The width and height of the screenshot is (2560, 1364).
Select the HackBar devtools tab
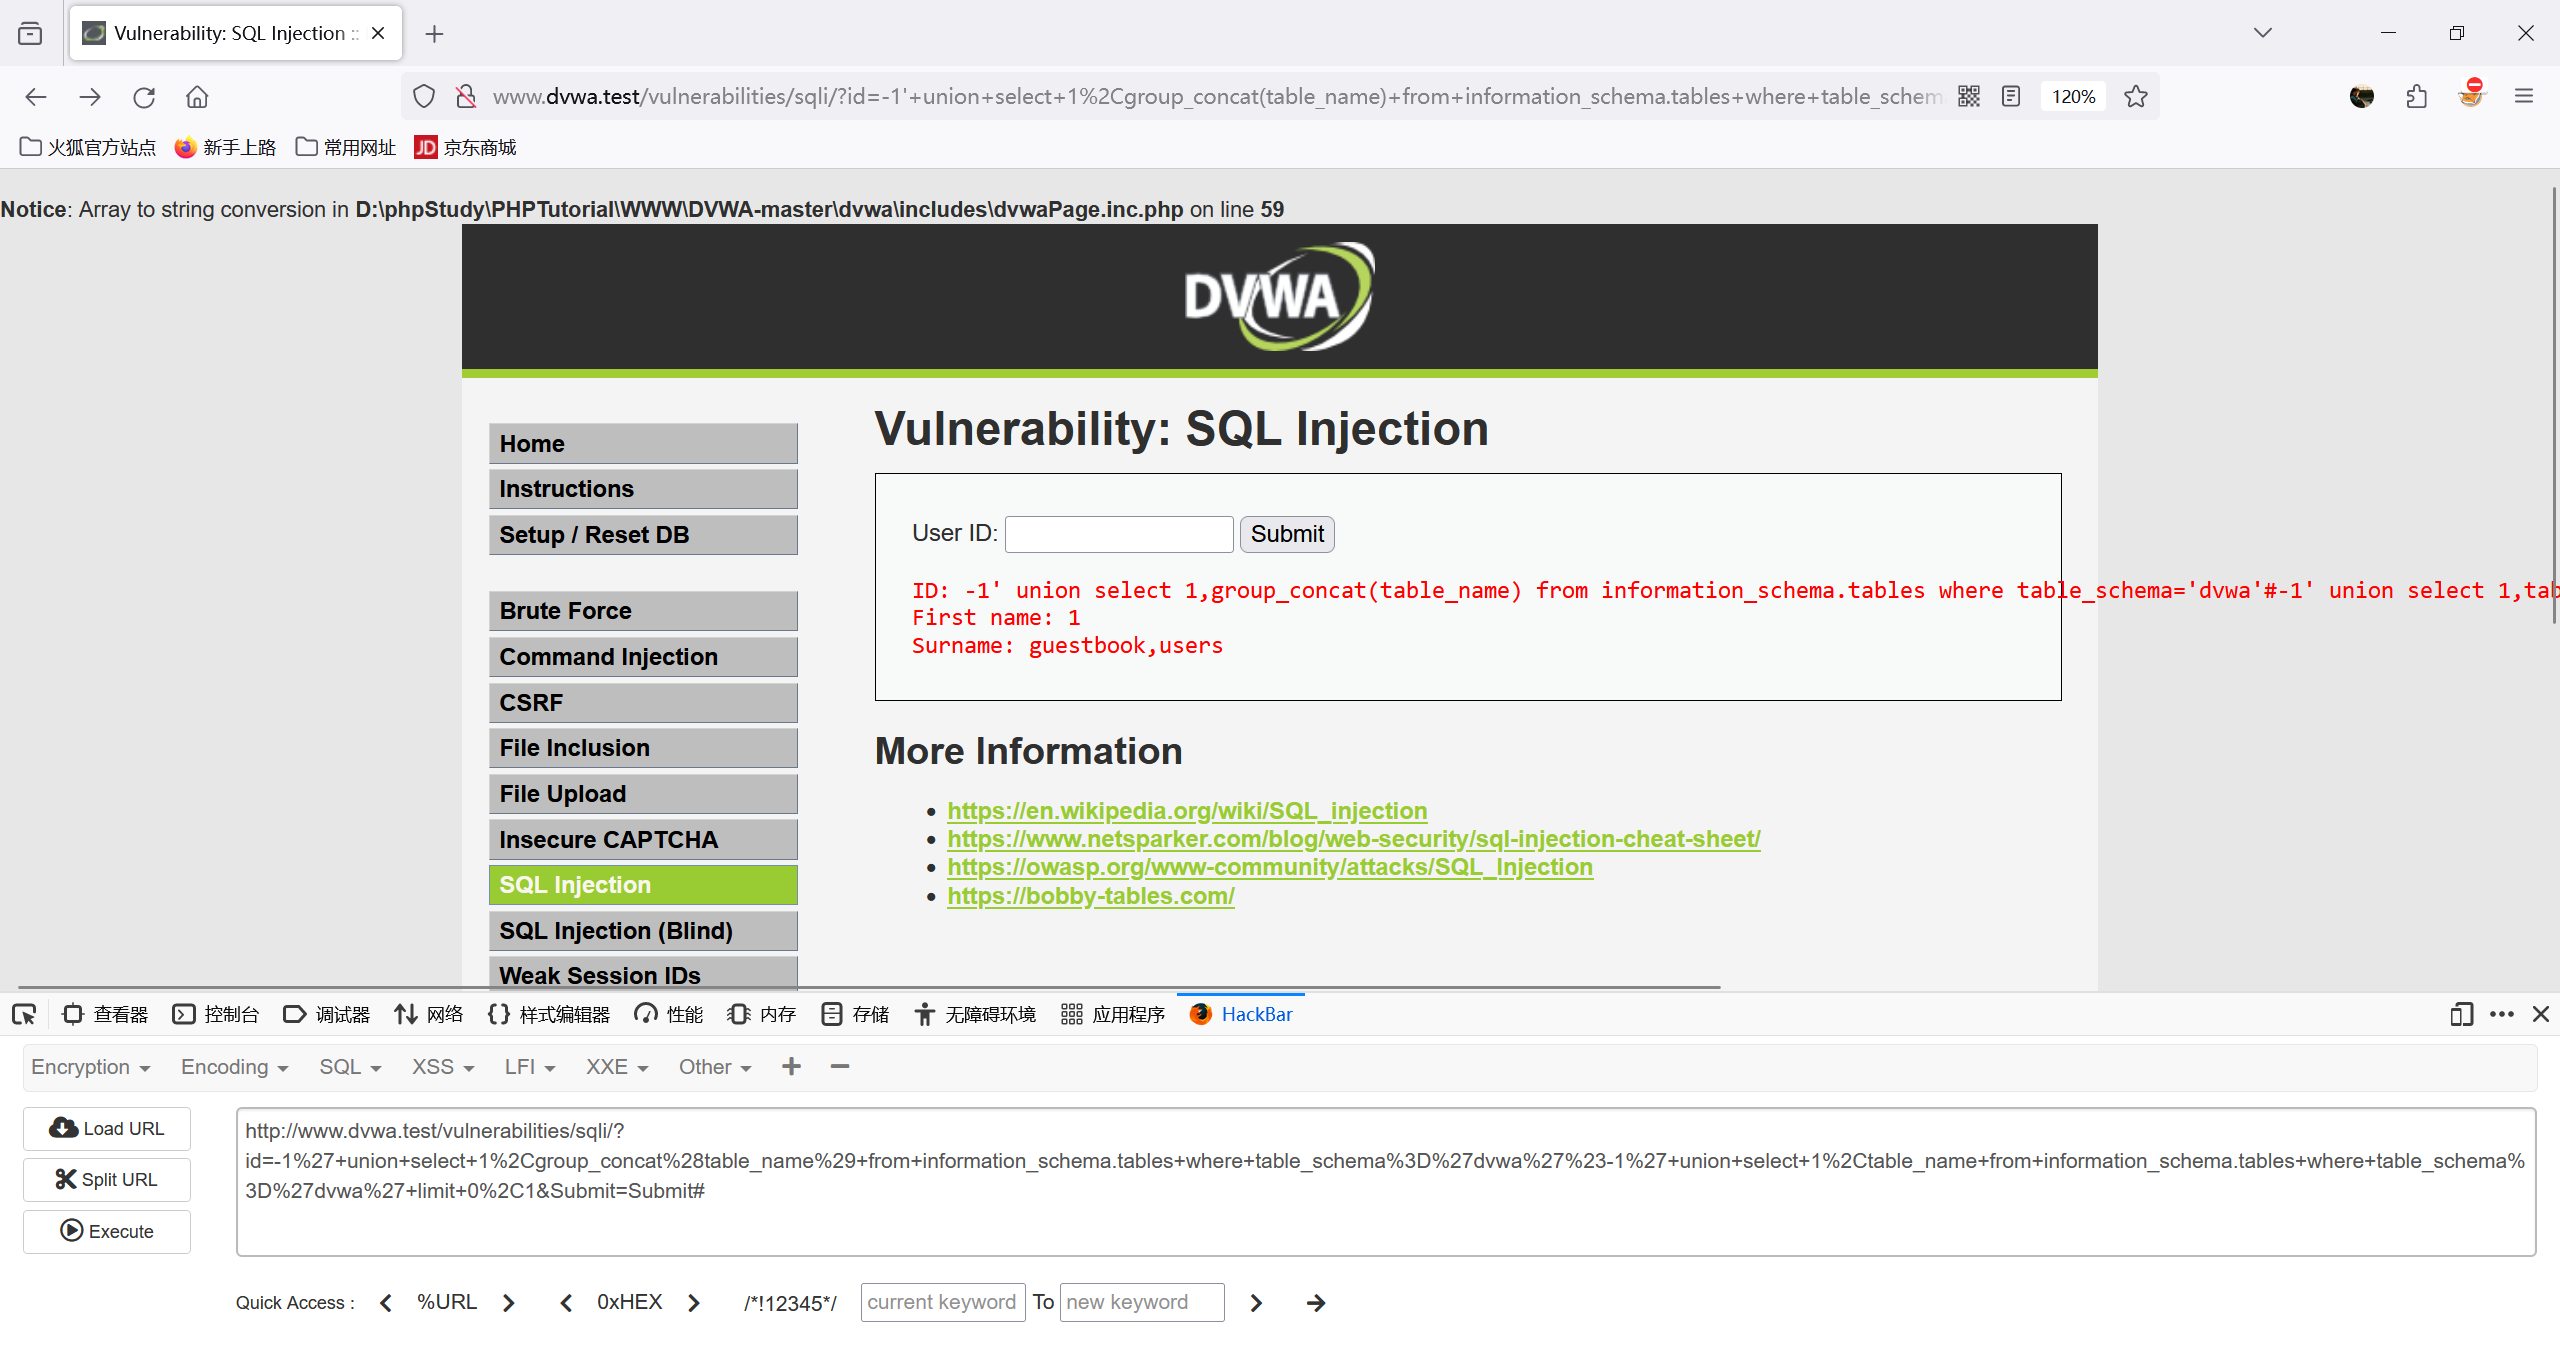1241,1014
